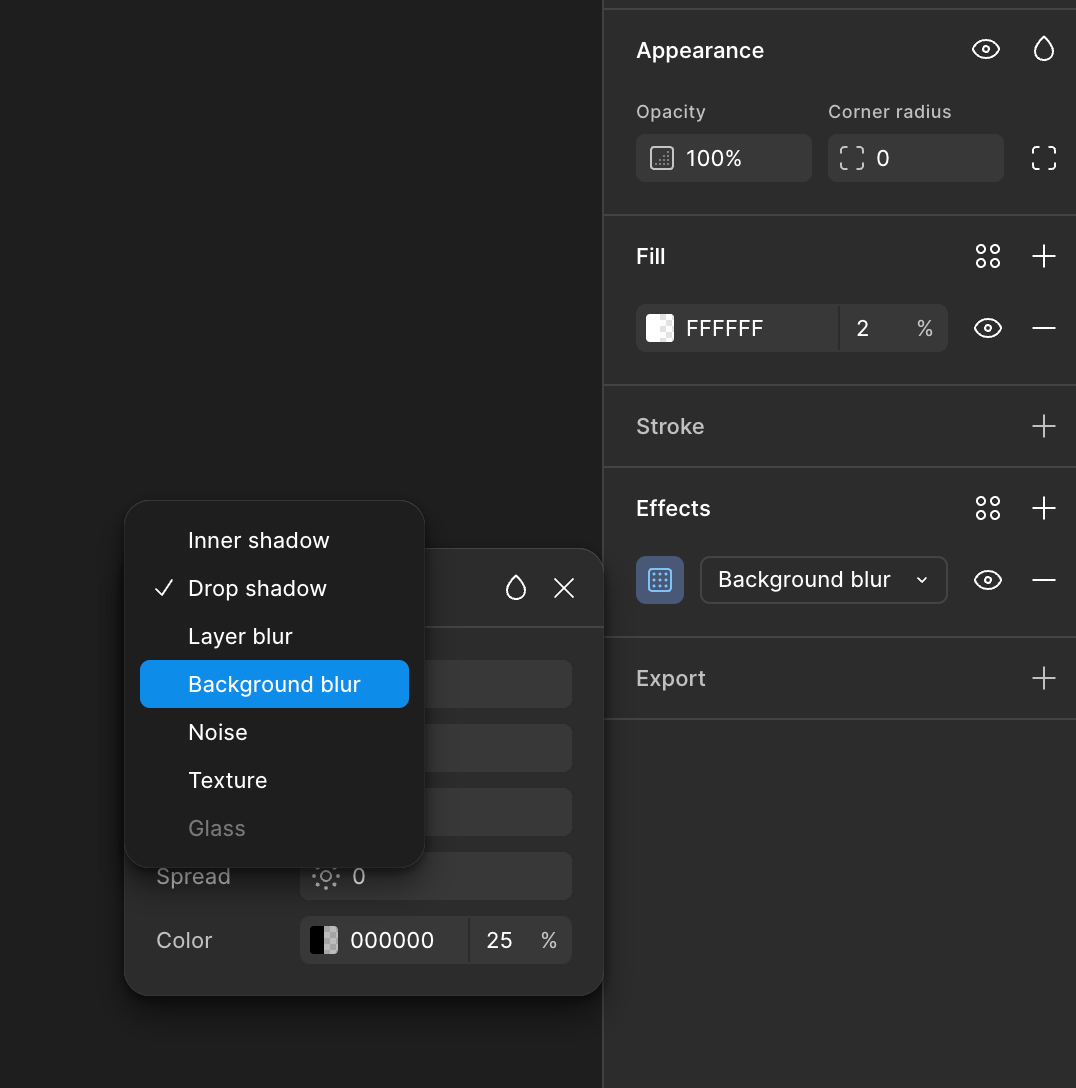The image size is (1076, 1088).
Task: Hide the Background blur effect
Action: (987, 580)
